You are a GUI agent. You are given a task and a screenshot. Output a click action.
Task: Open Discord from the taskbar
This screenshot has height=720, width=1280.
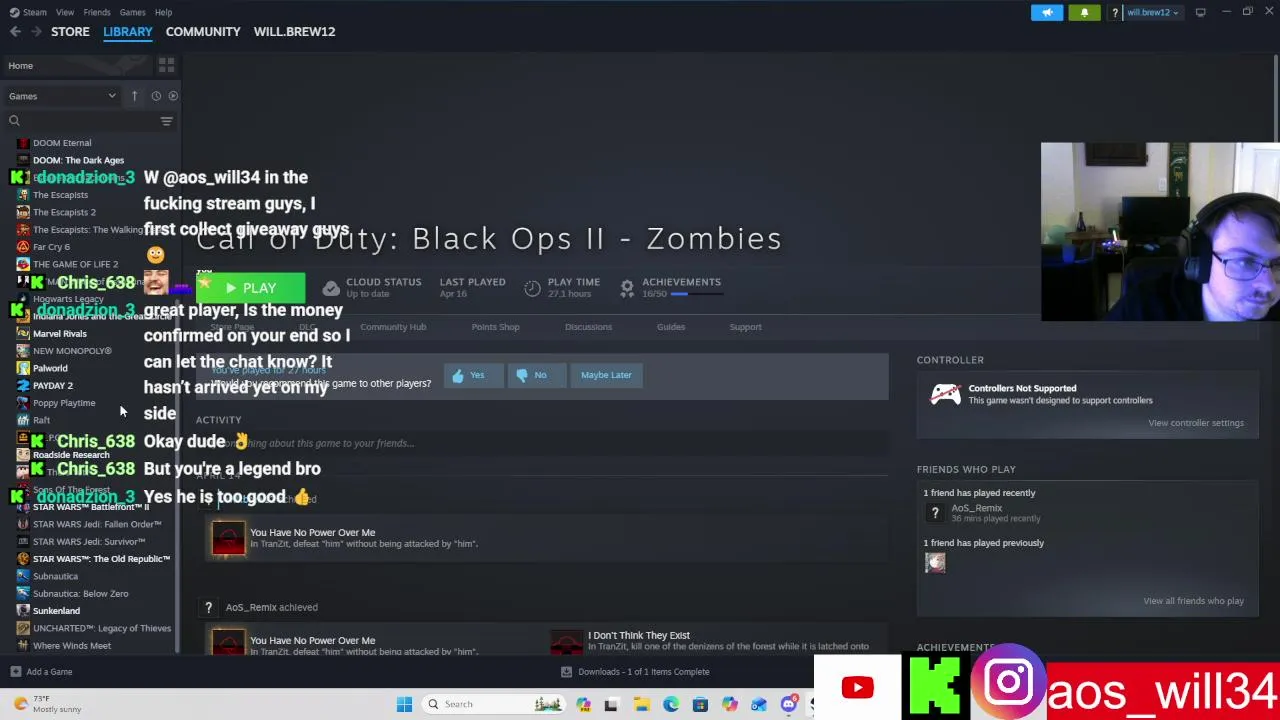[x=789, y=704]
